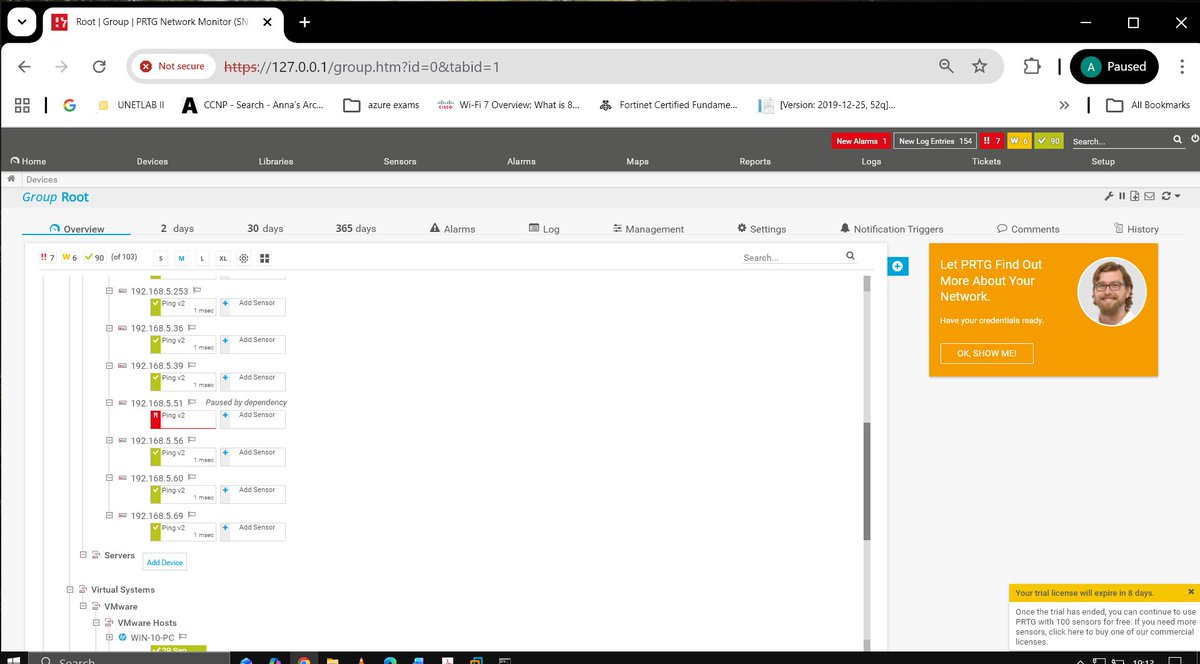Select the M tree size option

181,258
